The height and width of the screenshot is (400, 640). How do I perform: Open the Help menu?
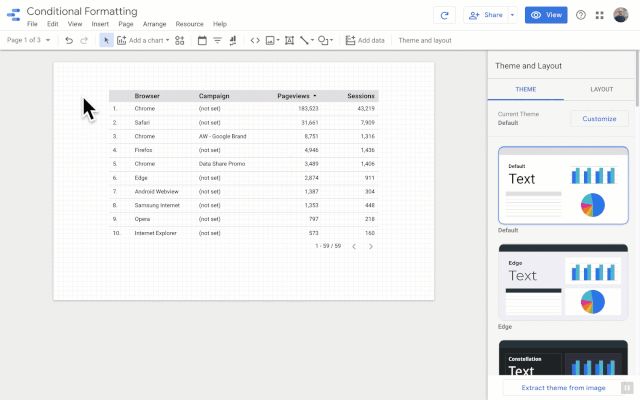[220, 24]
